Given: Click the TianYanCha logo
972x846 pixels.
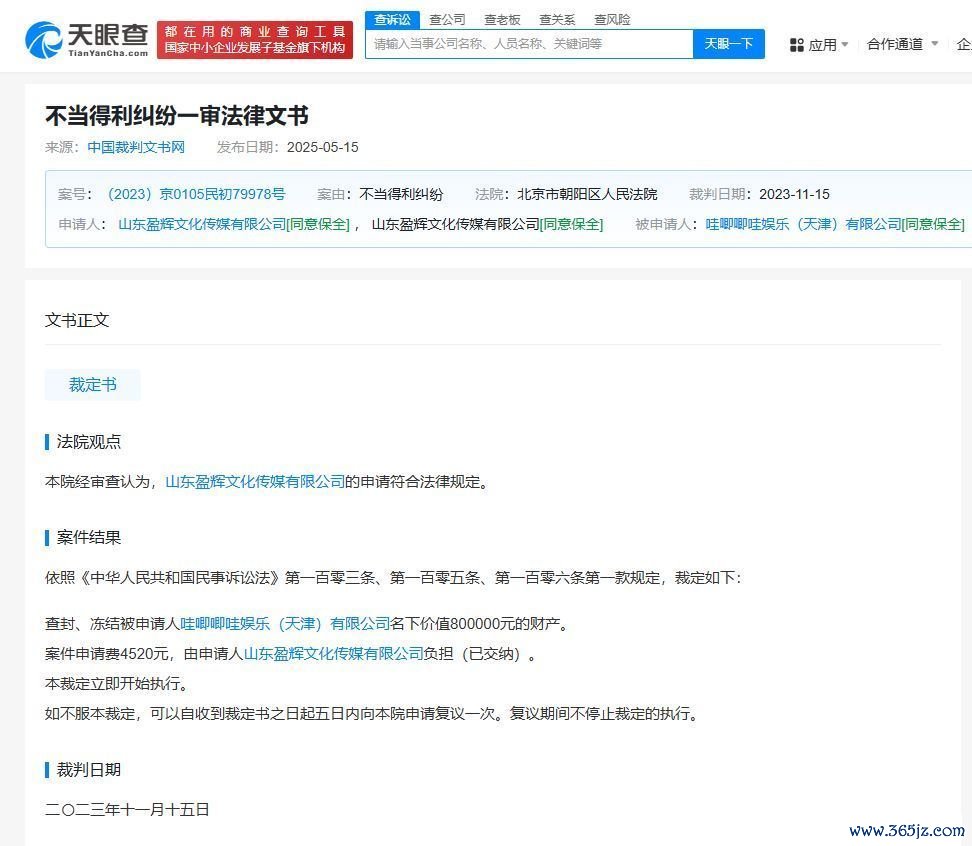Looking at the screenshot, I should (x=87, y=40).
